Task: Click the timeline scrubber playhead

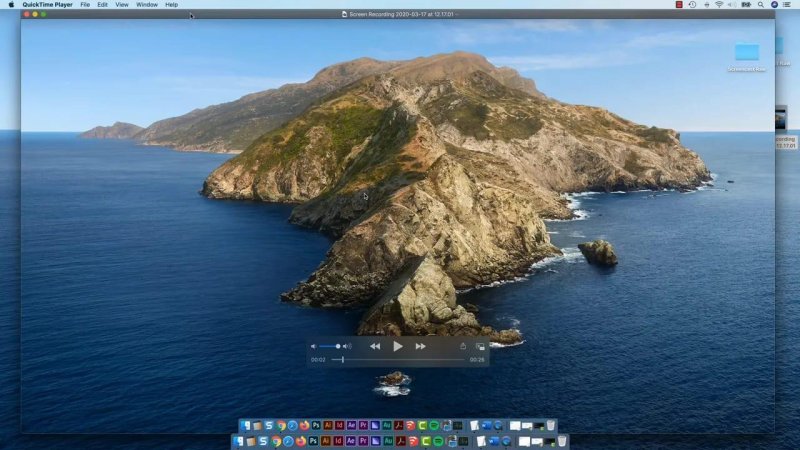Action: [x=343, y=360]
